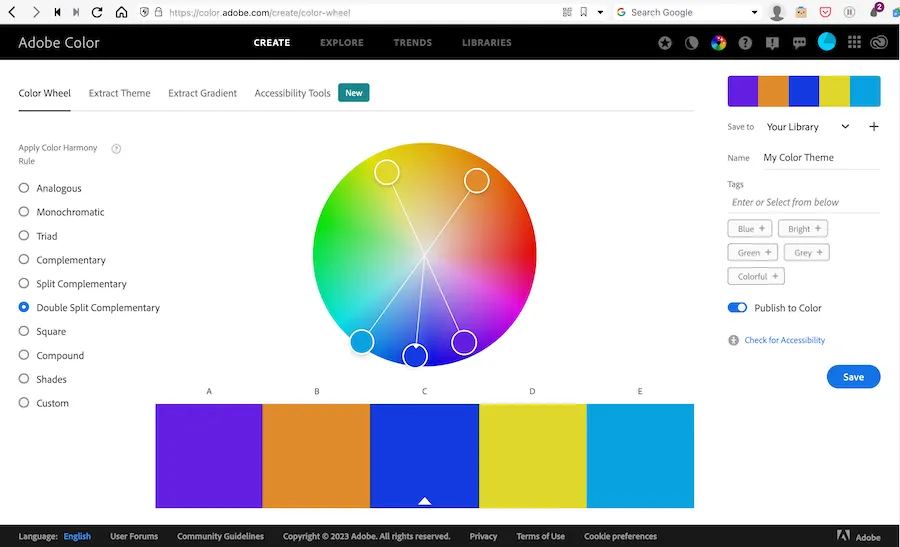Toggle the Publish to Color switch
The image size is (900, 547).
pos(737,308)
